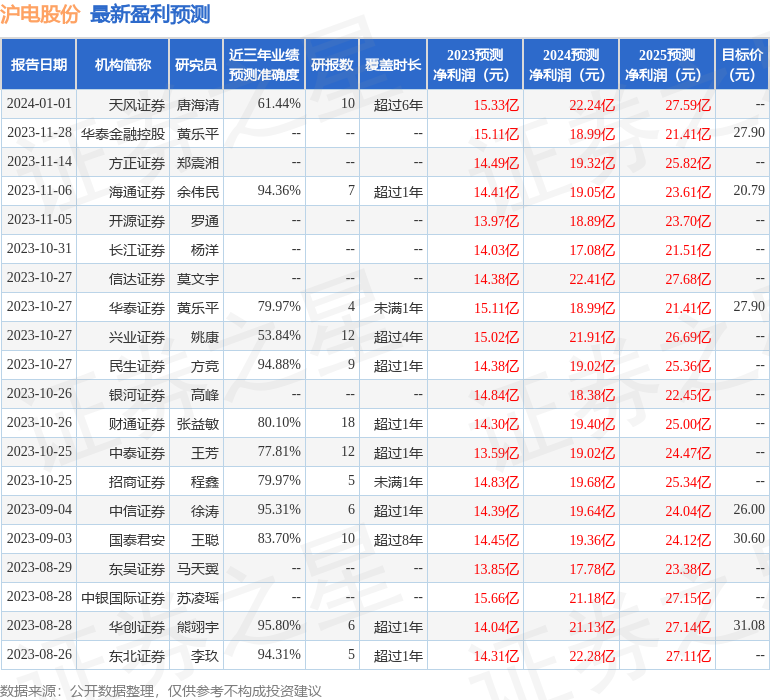Screen dimensions: 770x700
Task: Click the 数据来源 footer note
Action: point(161,691)
